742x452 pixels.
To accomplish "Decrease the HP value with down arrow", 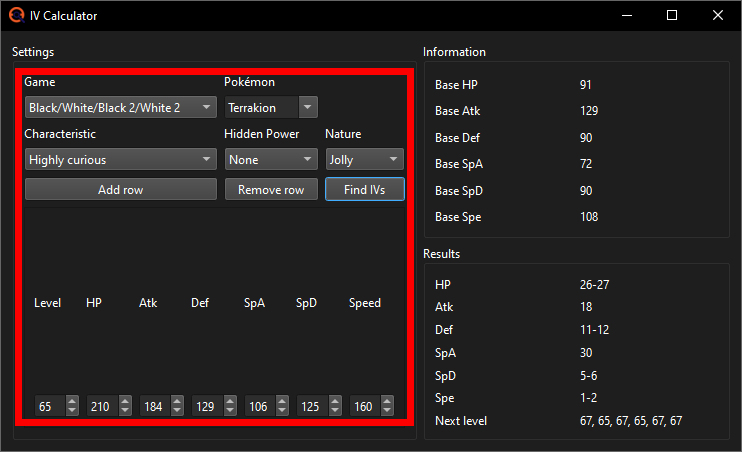I will click(124, 412).
